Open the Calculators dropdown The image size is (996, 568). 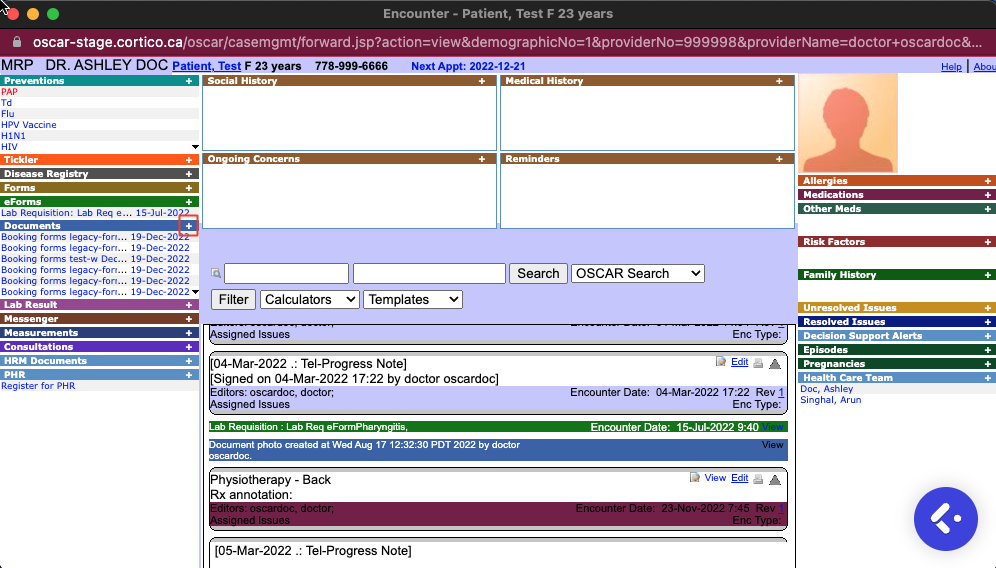310,299
